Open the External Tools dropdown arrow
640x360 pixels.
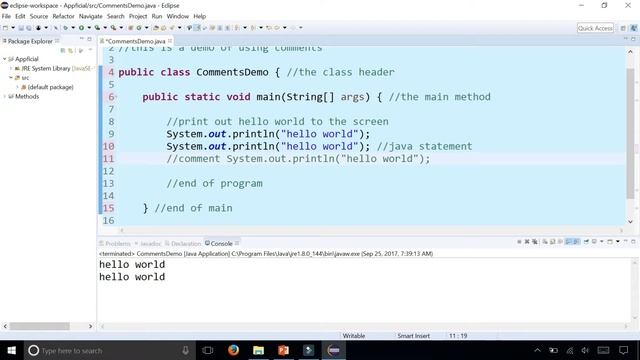coord(121,28)
